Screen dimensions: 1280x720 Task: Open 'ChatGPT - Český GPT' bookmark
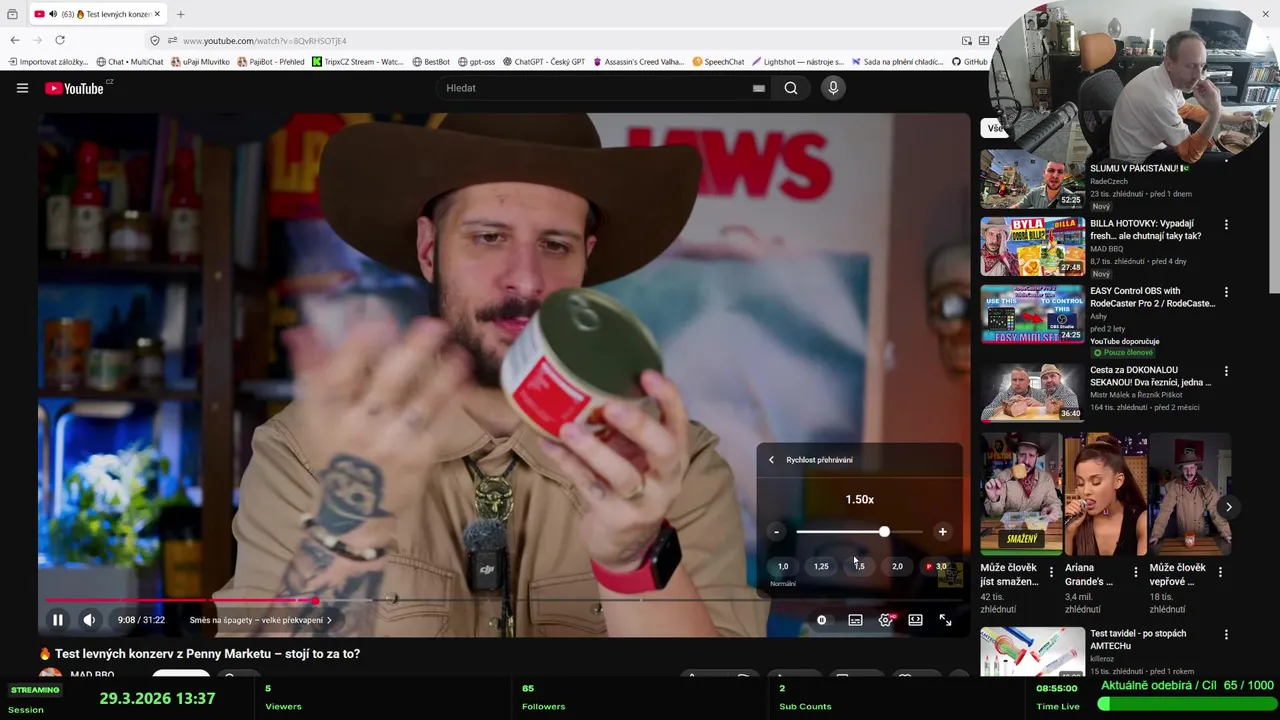pos(544,62)
